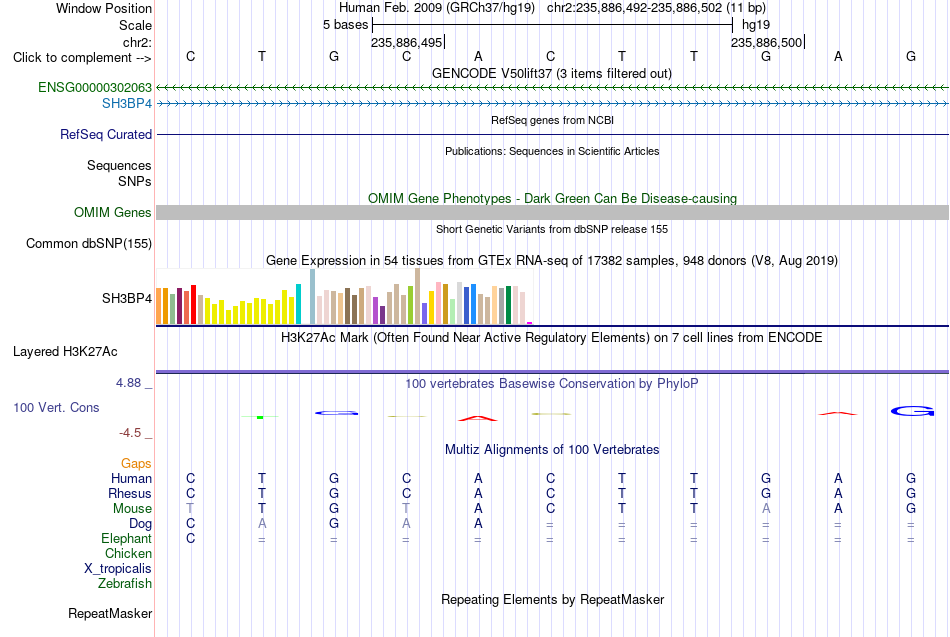This screenshot has height=637, width=950.
Task: Select the 235,886,500 ruler coordinate
Action: click(766, 42)
